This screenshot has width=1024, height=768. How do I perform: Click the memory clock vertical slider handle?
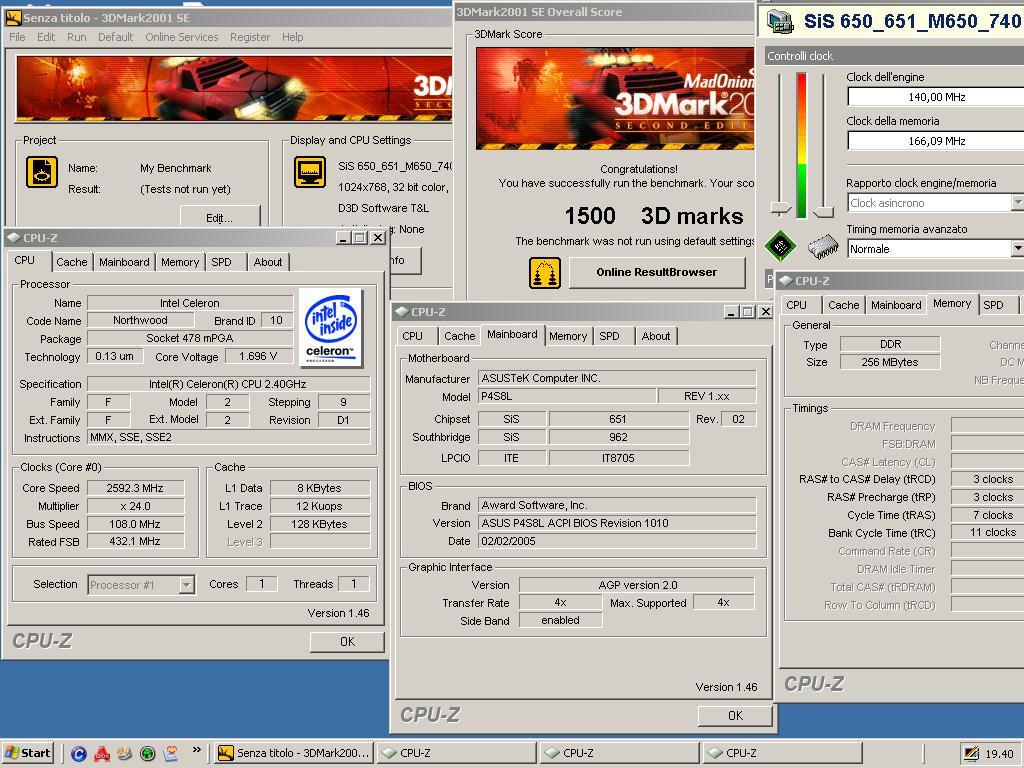tap(824, 210)
